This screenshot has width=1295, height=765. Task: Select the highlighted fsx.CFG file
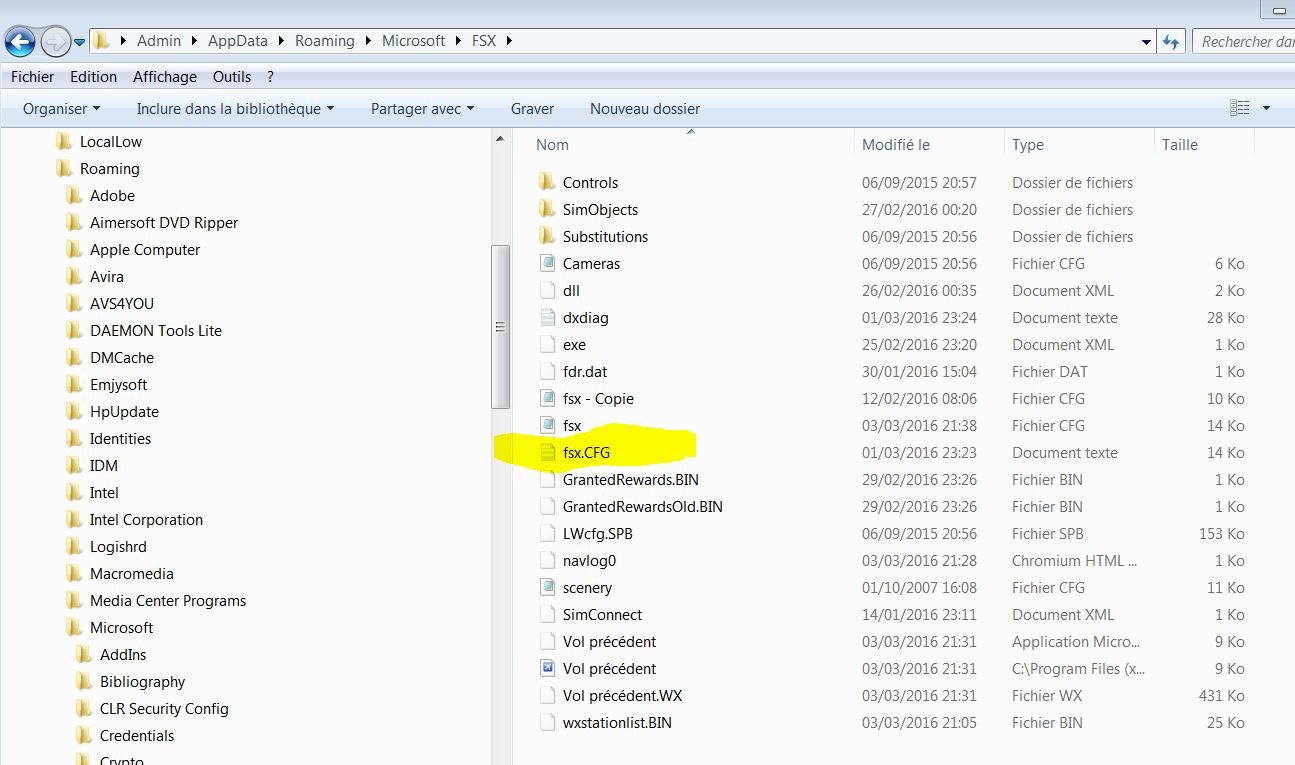pyautogui.click(x=586, y=452)
